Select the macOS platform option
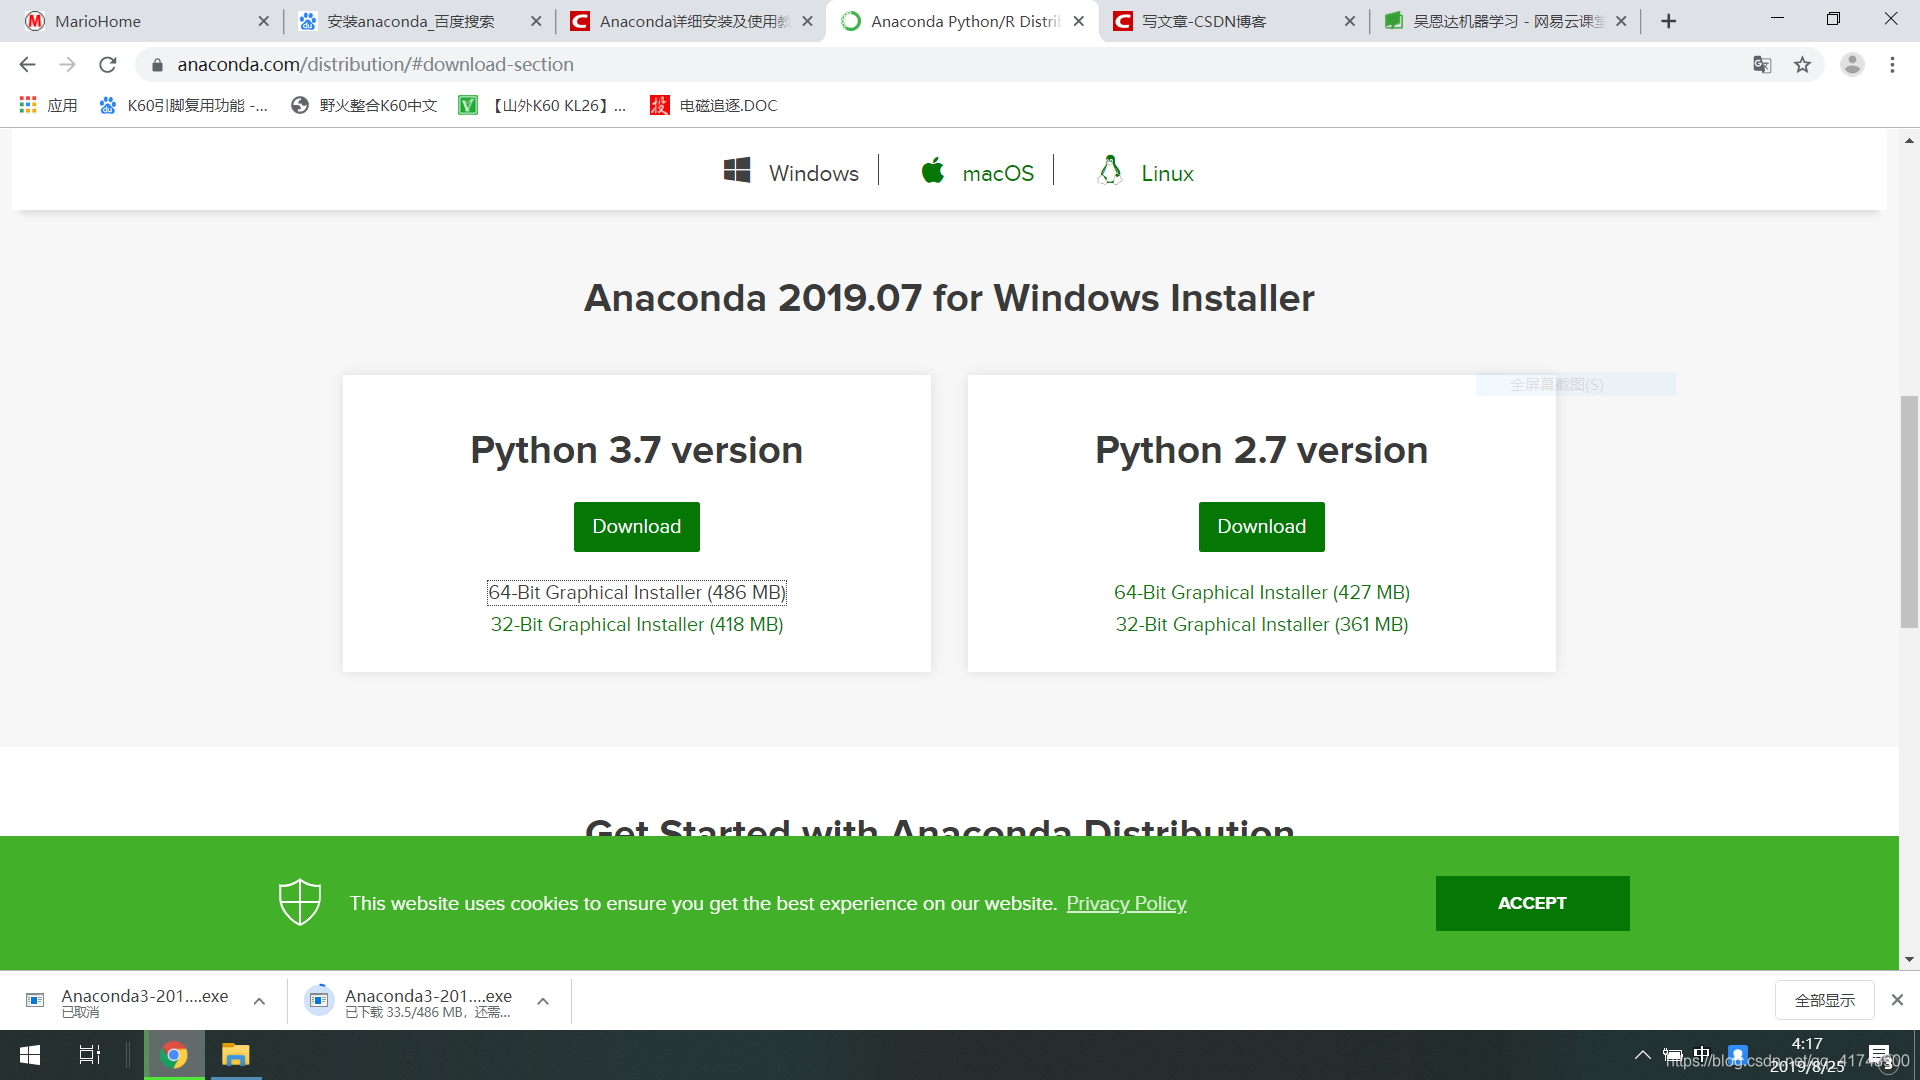 [977, 172]
